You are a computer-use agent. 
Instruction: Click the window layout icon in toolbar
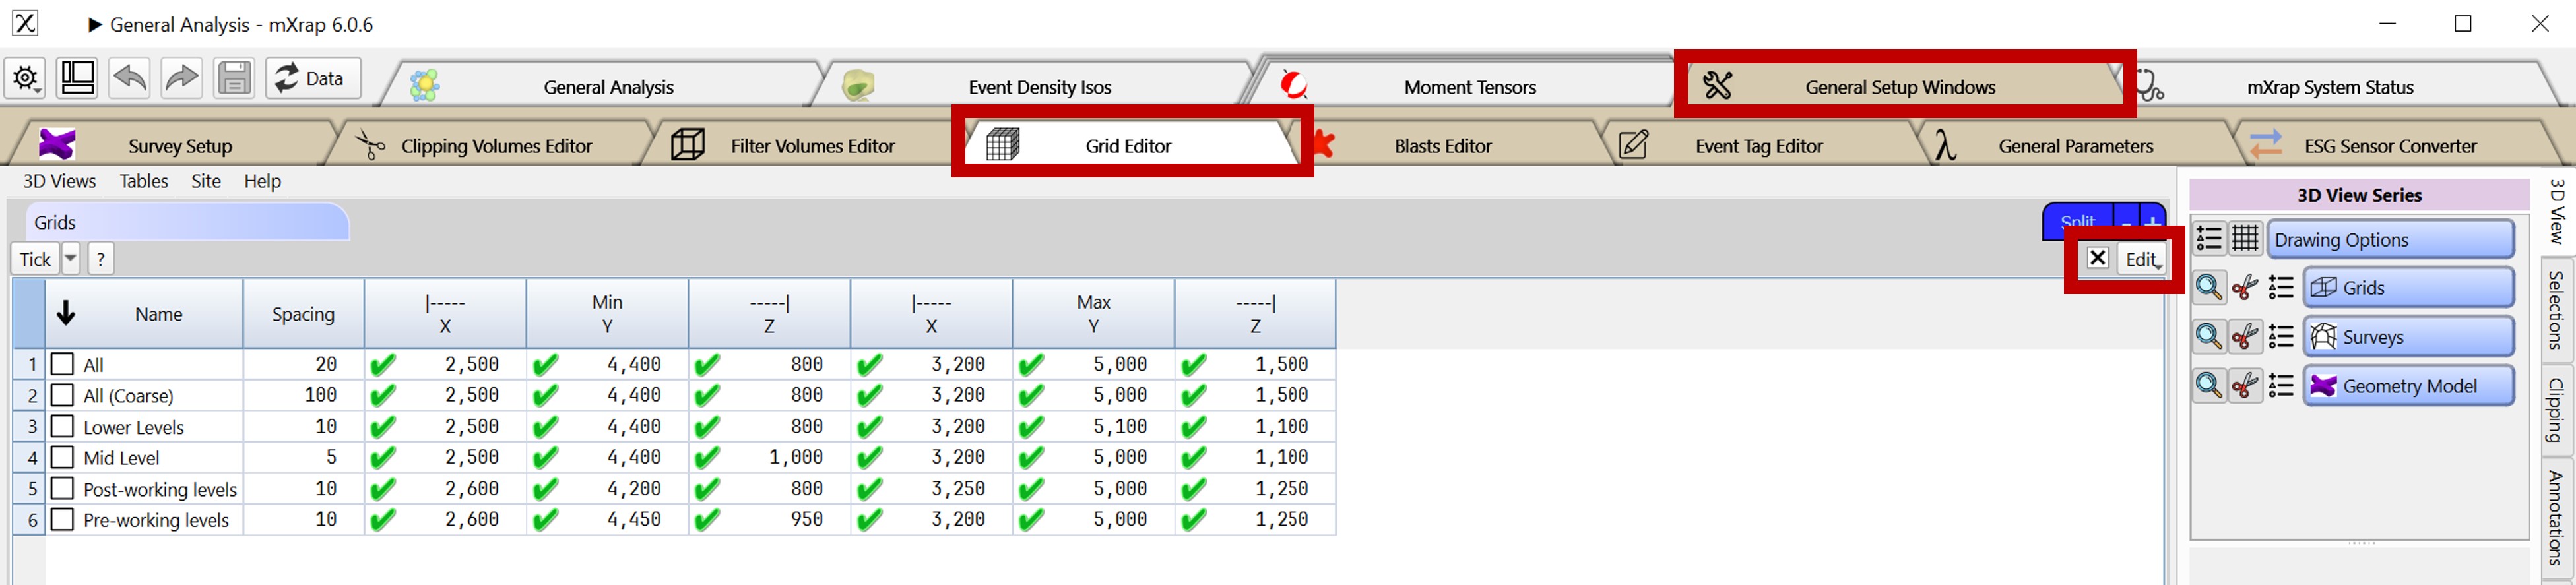(78, 78)
